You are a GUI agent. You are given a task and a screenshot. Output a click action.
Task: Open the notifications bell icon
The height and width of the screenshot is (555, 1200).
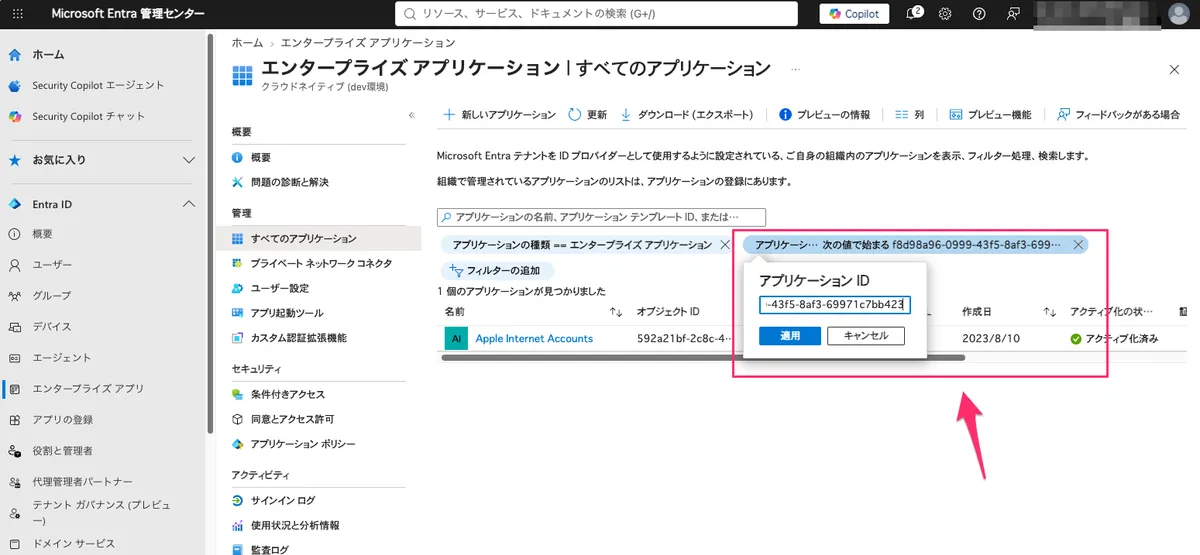tap(912, 14)
